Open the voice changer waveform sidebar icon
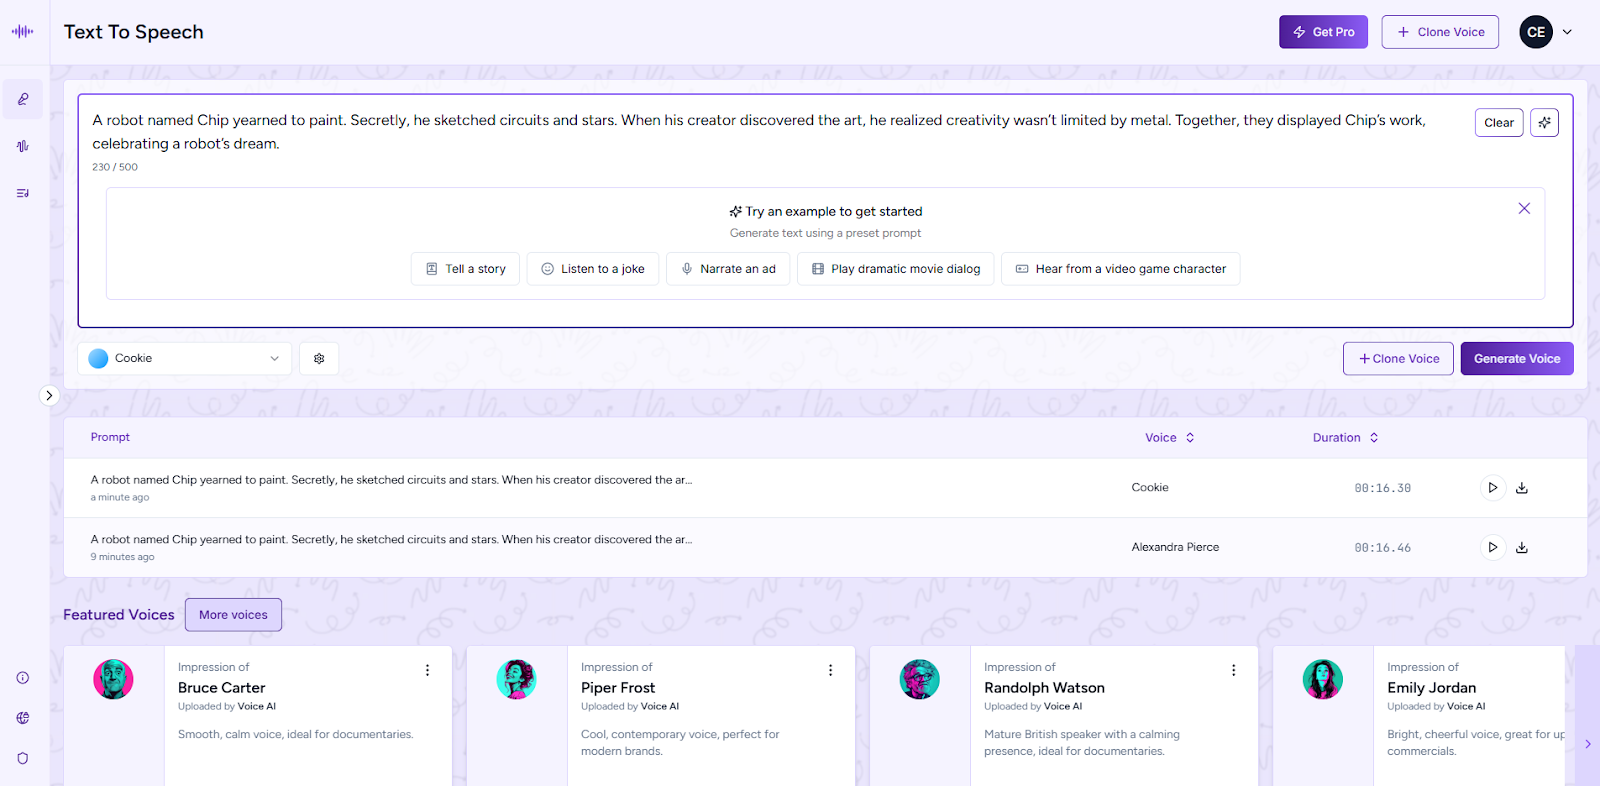Image resolution: width=1600 pixels, height=786 pixels. pos(23,146)
